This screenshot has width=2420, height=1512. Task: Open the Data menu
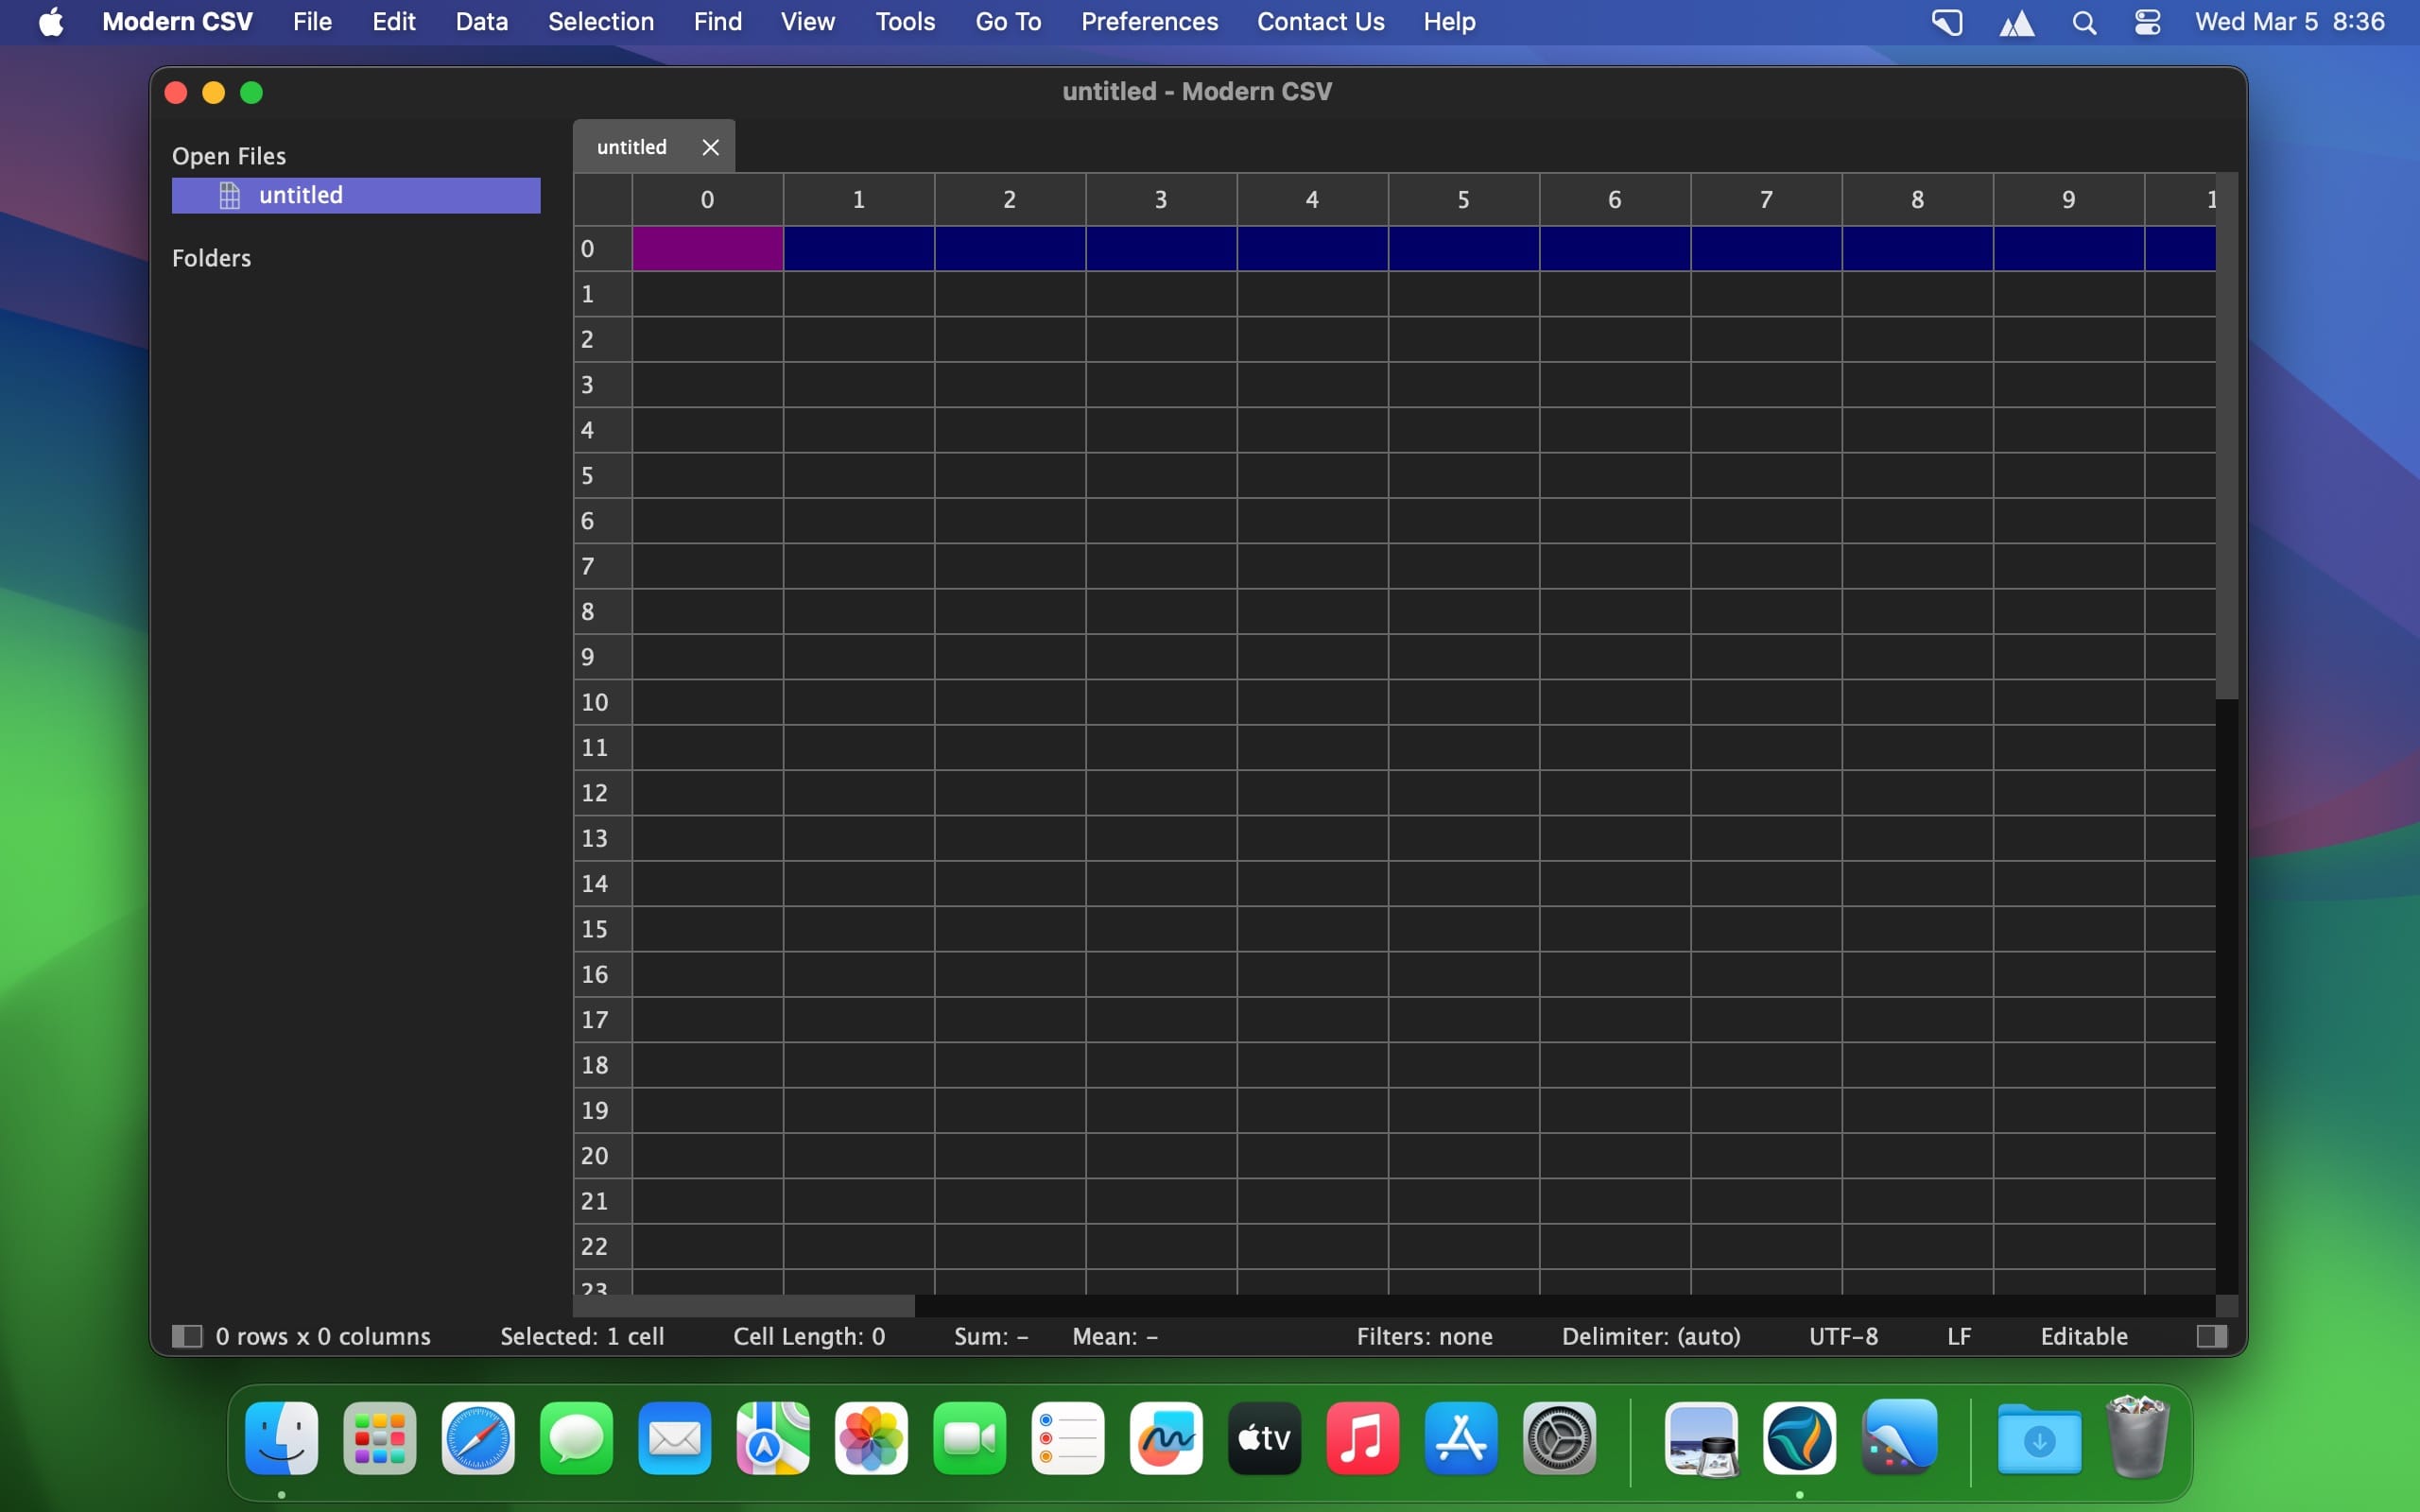(481, 21)
